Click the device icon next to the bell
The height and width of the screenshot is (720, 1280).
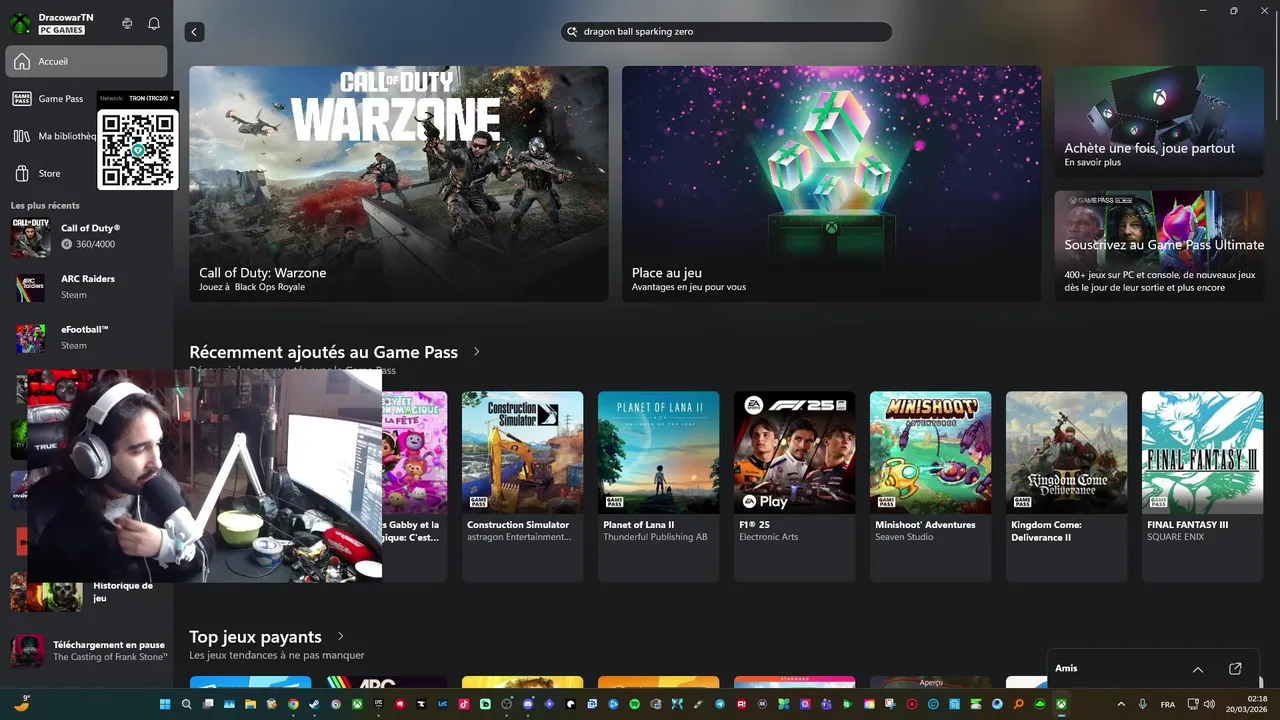[x=127, y=23]
